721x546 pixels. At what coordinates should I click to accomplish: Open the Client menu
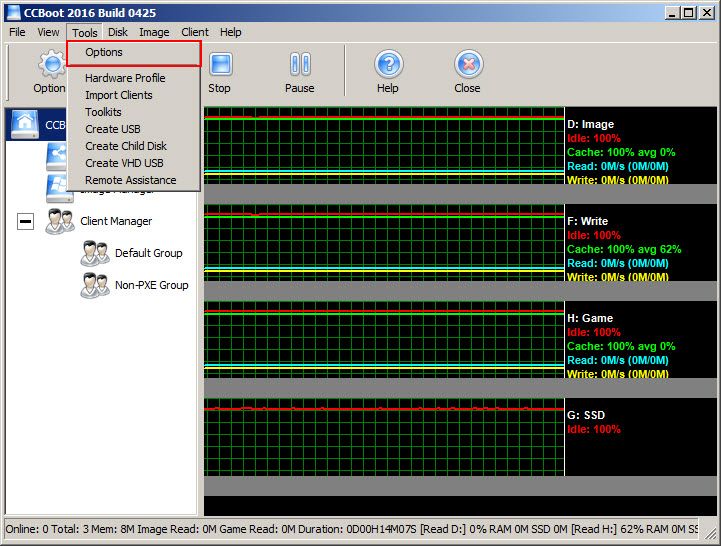(195, 32)
